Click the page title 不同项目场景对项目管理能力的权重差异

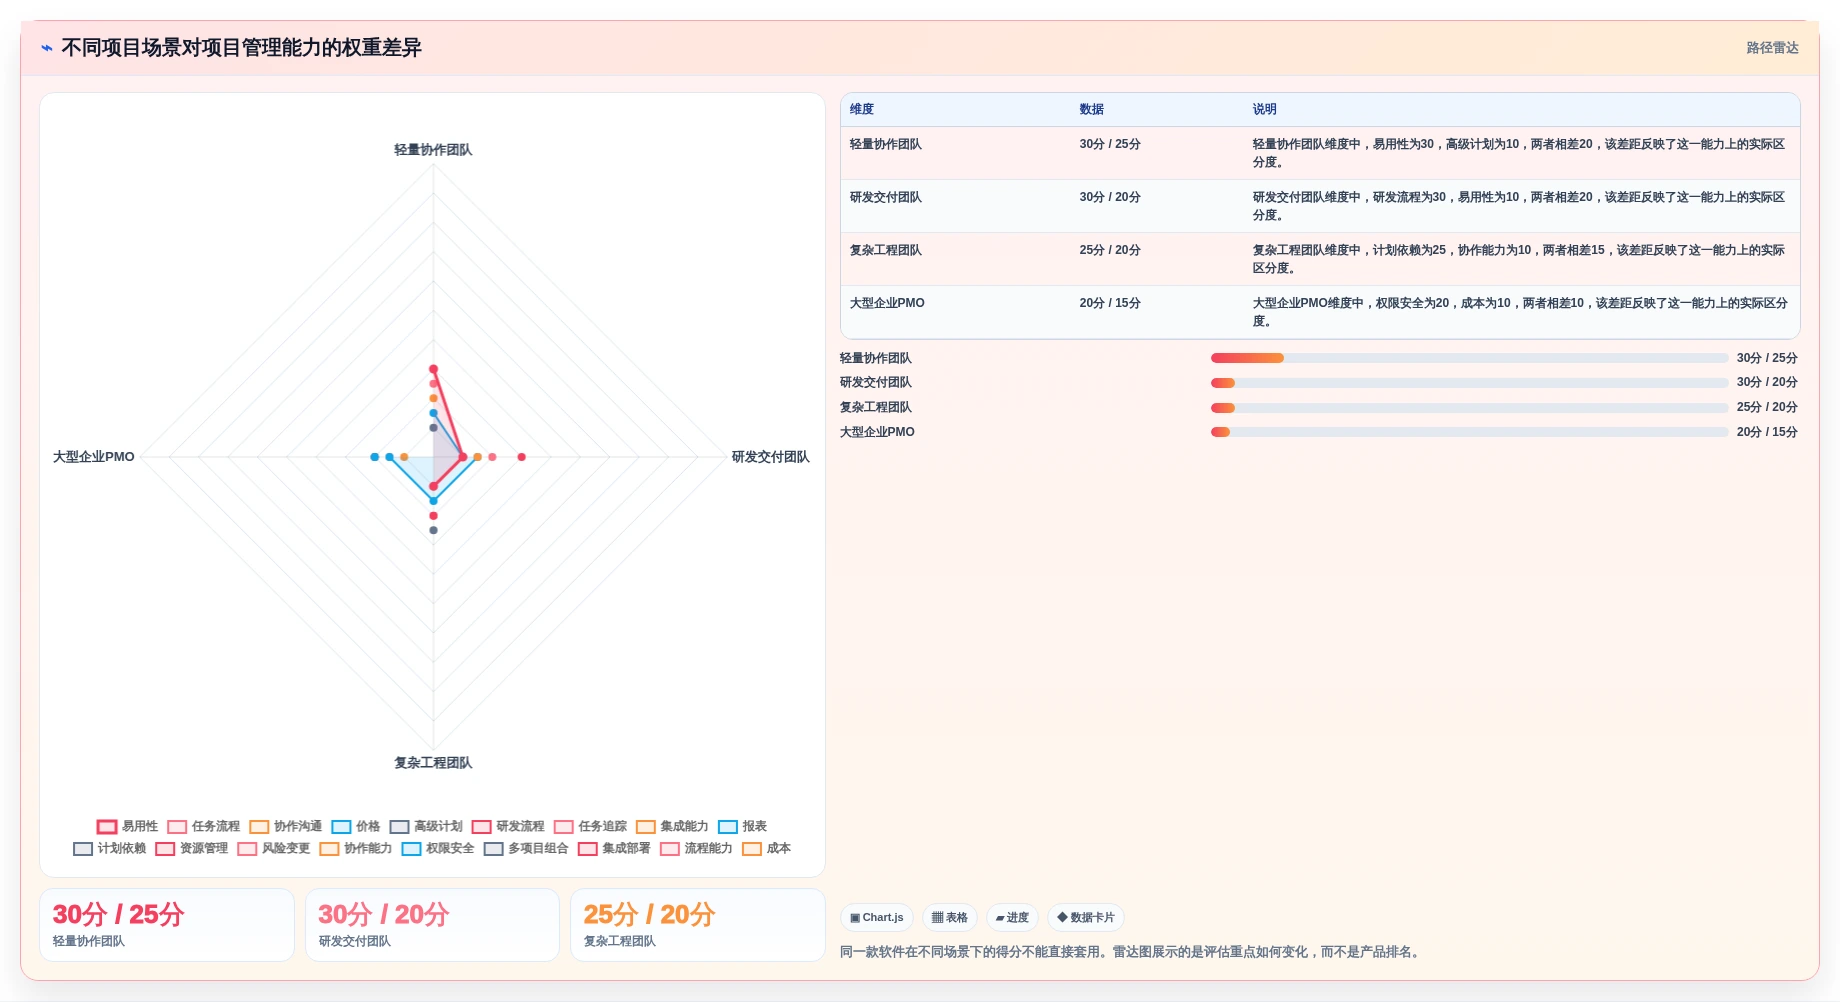click(x=241, y=48)
